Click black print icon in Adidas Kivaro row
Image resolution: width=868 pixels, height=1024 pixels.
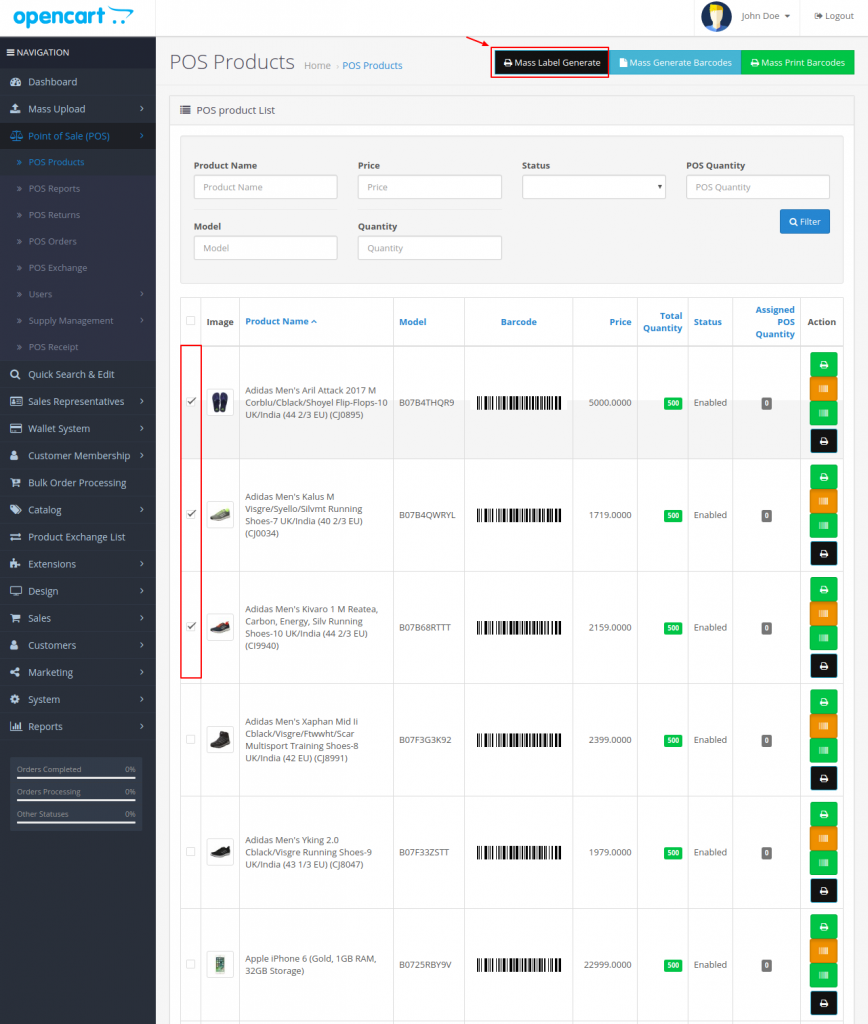[x=824, y=665]
